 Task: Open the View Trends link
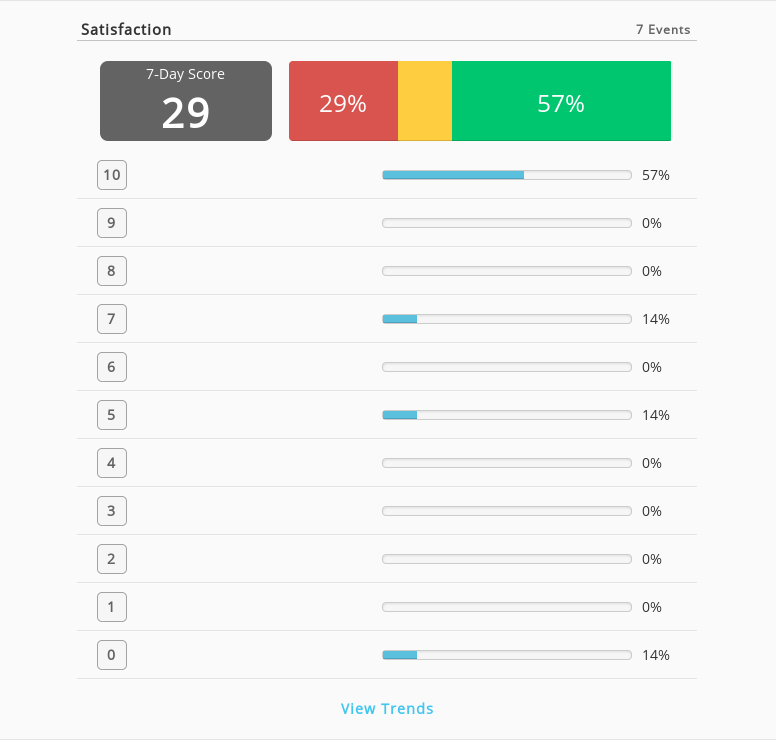pyautogui.click(x=387, y=708)
